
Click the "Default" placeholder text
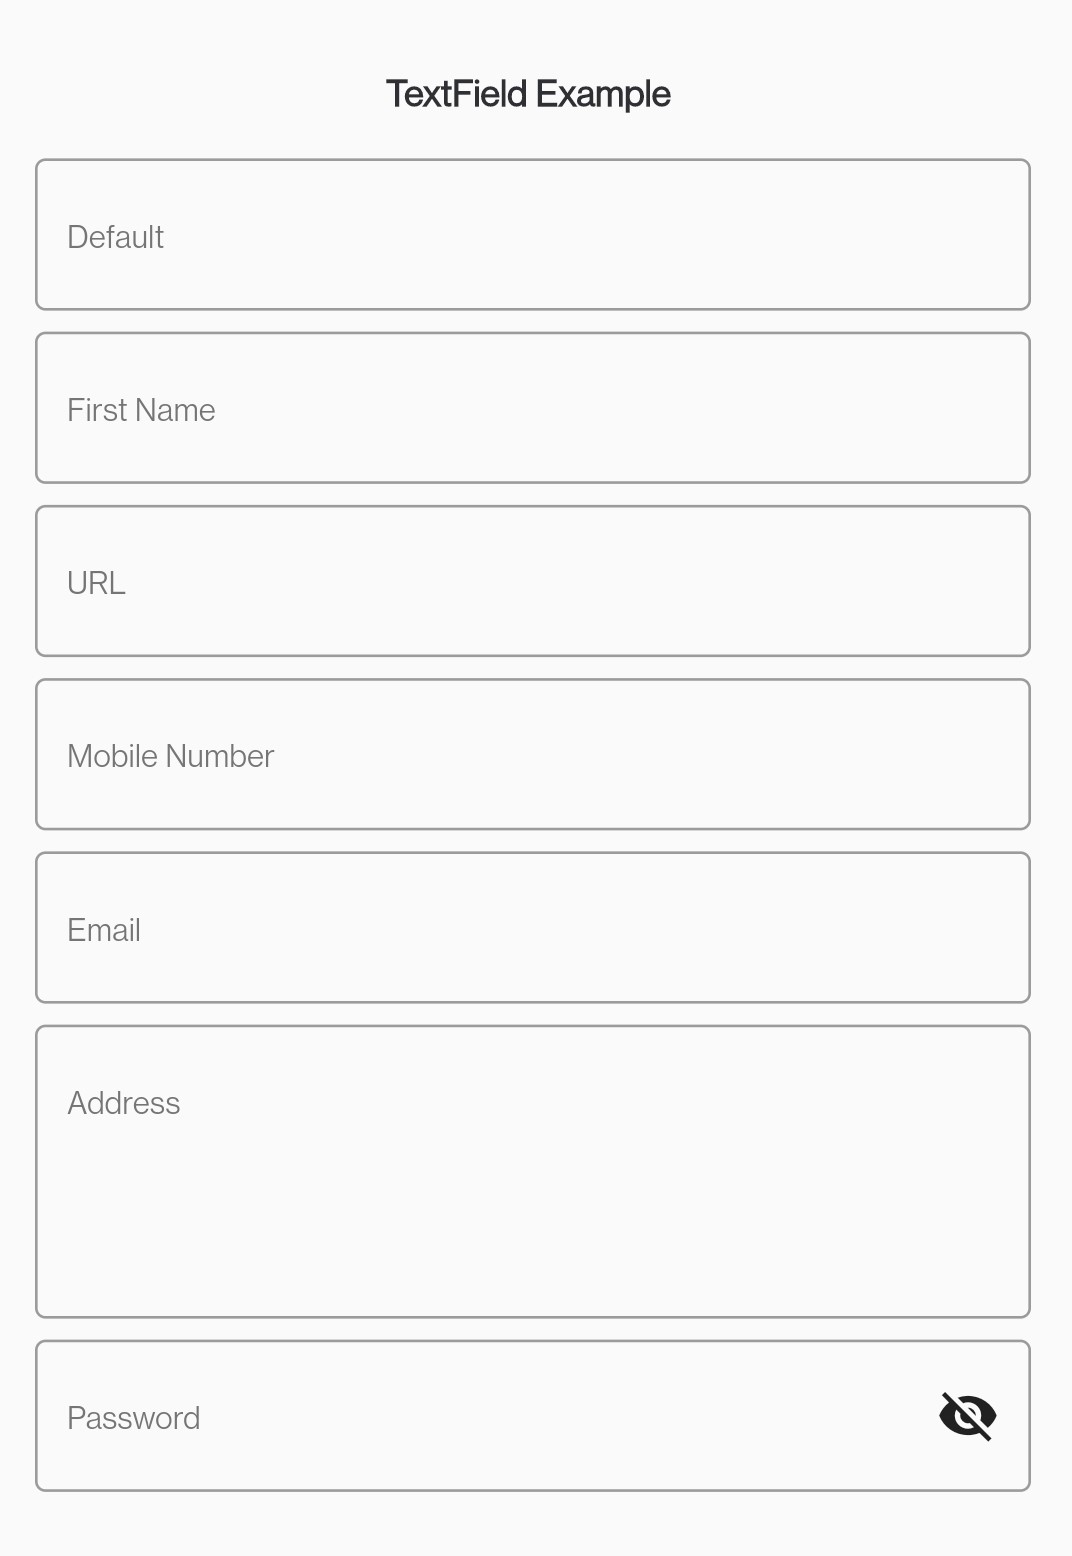tap(115, 237)
